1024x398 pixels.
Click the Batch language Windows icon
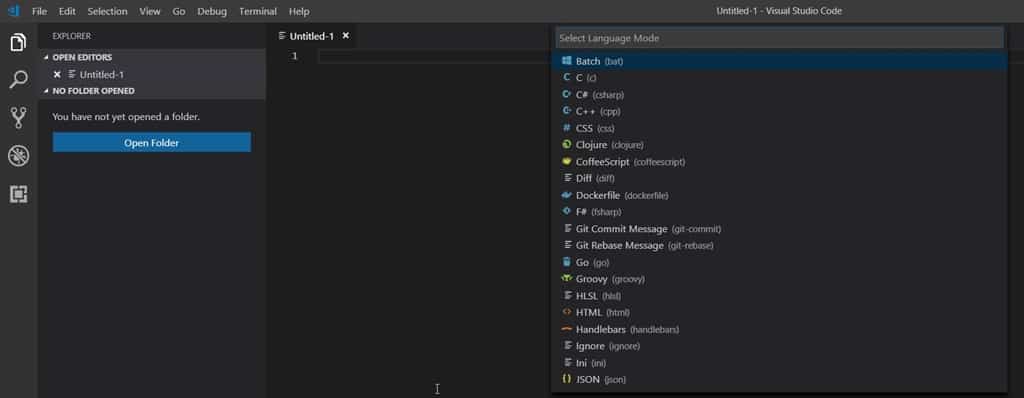[566, 61]
